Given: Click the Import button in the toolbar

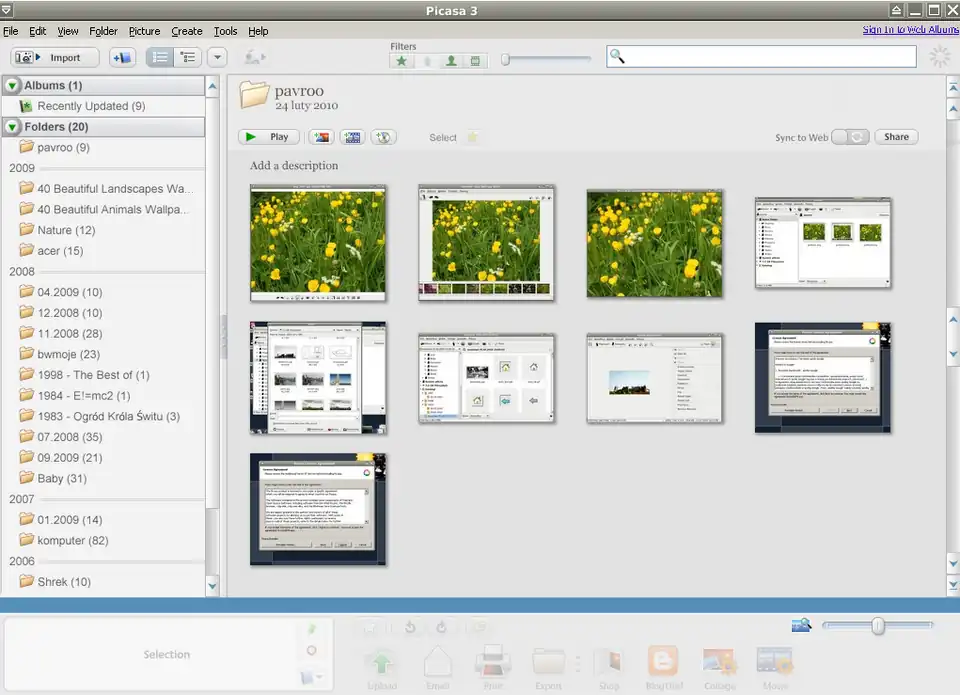Looking at the screenshot, I should coord(55,58).
